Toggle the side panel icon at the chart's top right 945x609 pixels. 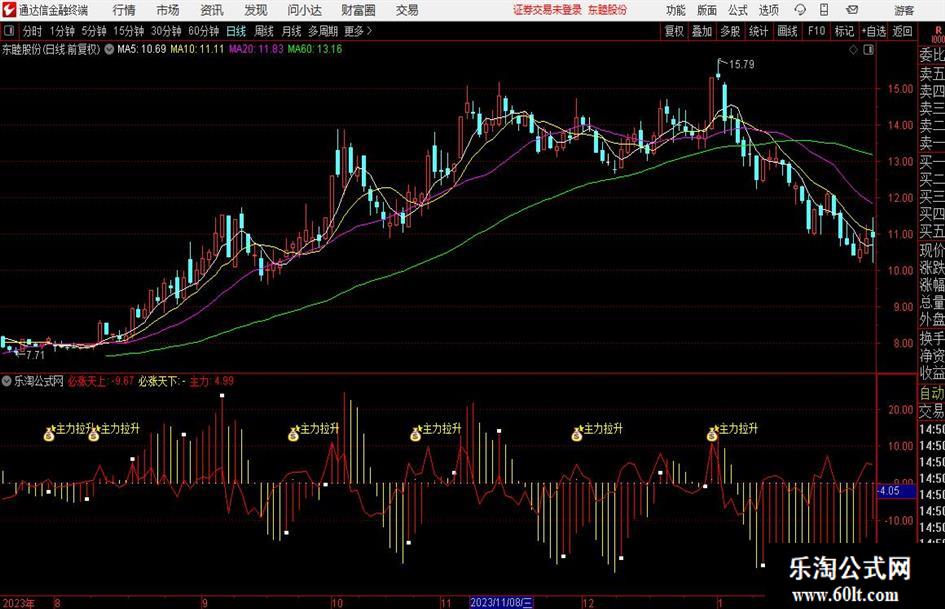[x=868, y=50]
